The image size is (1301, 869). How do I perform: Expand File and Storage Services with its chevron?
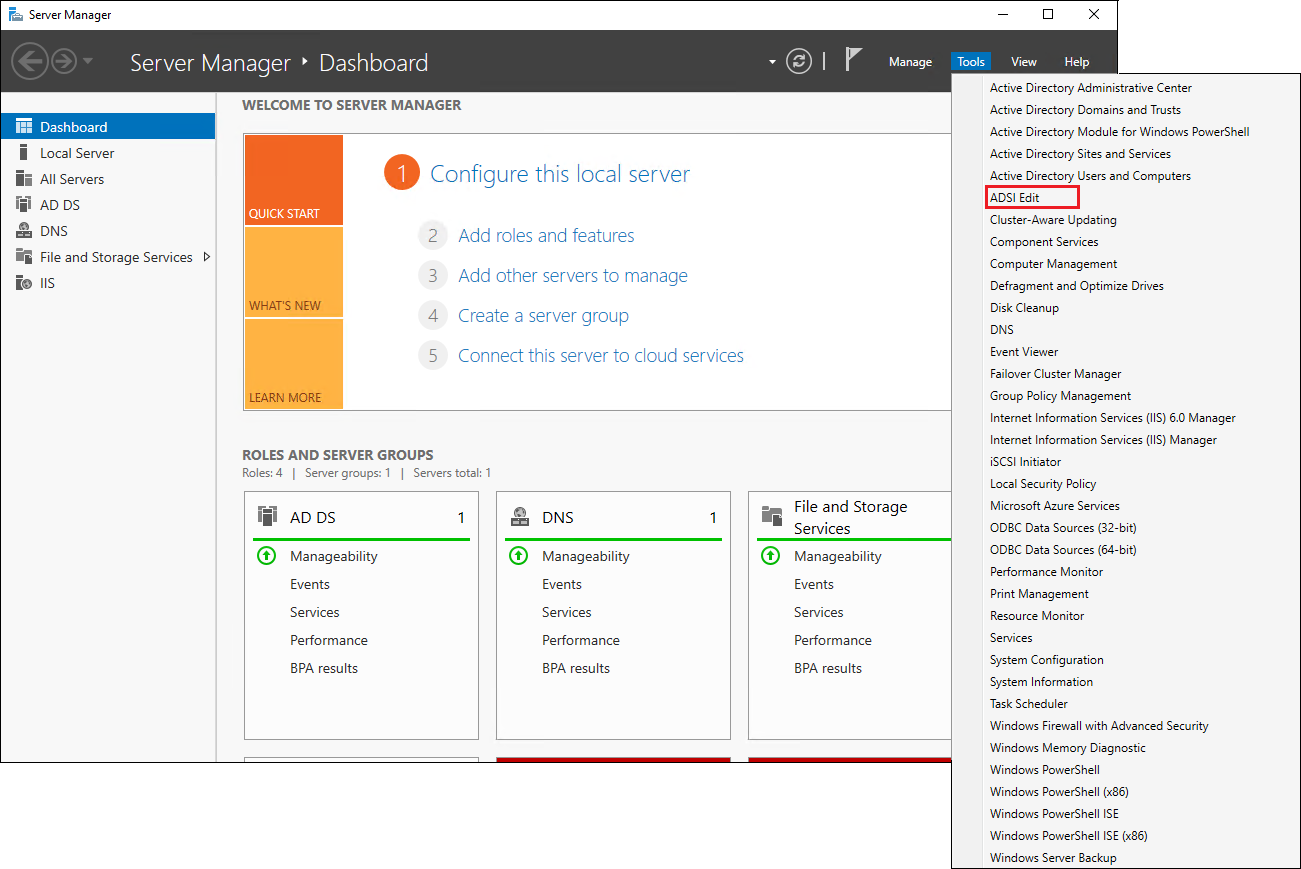pos(207,256)
